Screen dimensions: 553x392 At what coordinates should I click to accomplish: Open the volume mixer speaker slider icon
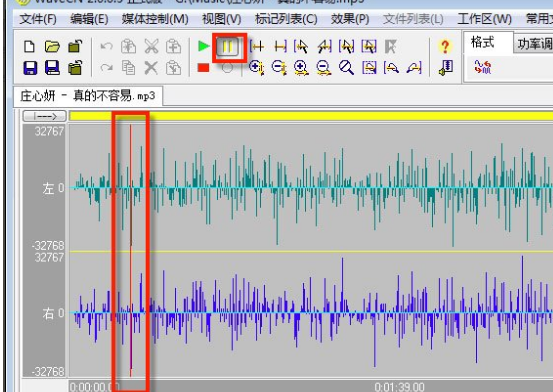(x=446, y=67)
